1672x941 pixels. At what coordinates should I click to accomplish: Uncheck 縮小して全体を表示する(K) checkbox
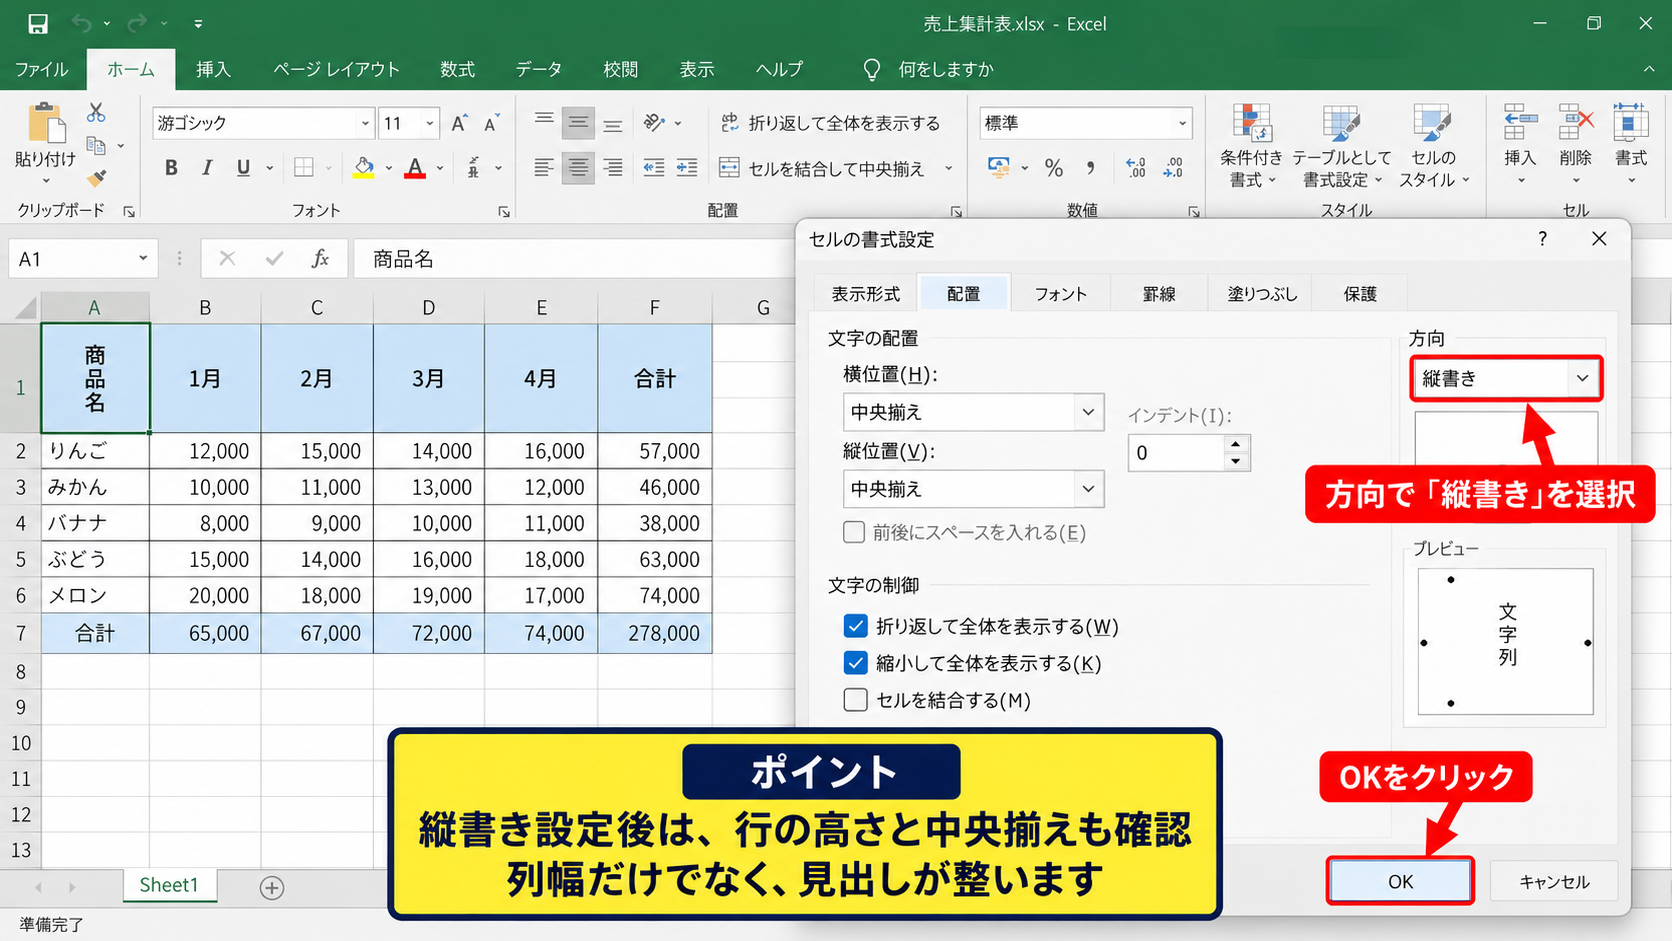855,663
